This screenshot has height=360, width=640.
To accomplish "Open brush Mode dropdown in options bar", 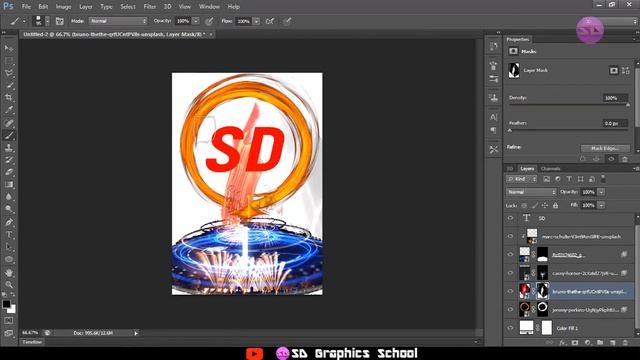I will 118,21.
